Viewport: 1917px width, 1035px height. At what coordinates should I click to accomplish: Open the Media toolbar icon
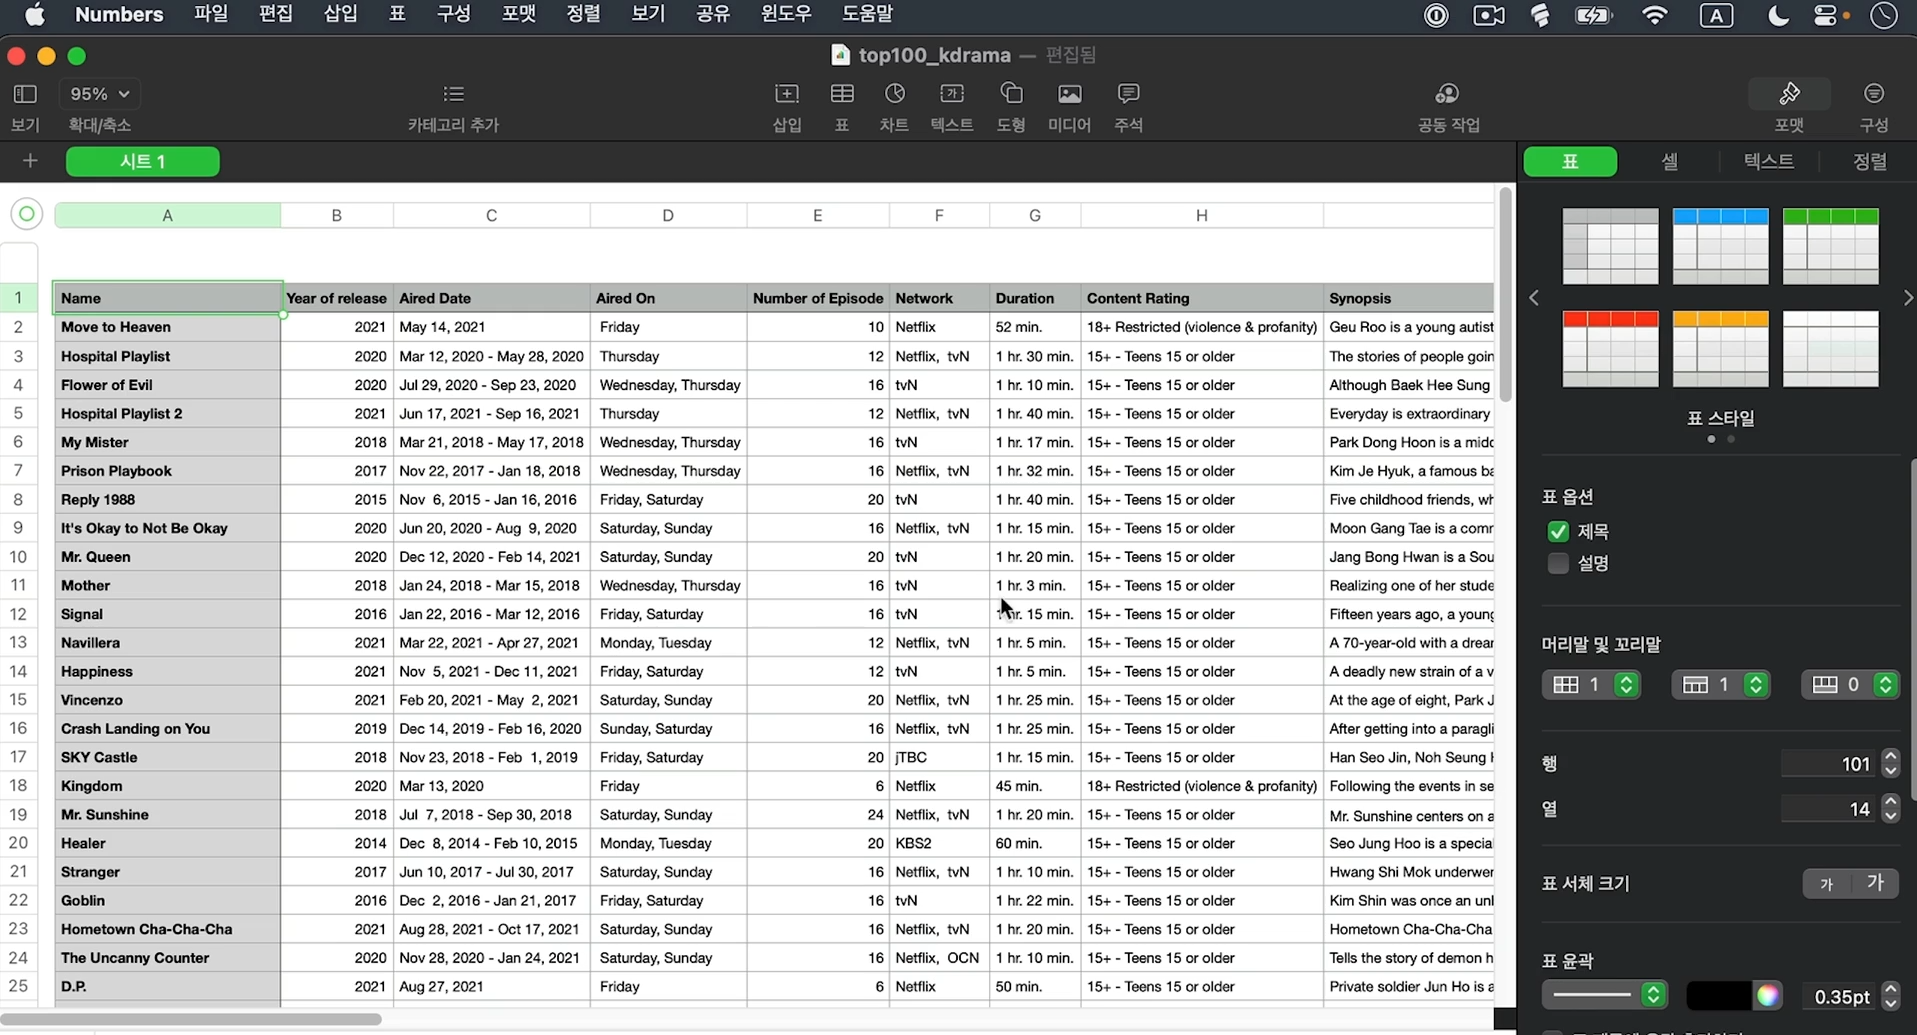pyautogui.click(x=1069, y=94)
